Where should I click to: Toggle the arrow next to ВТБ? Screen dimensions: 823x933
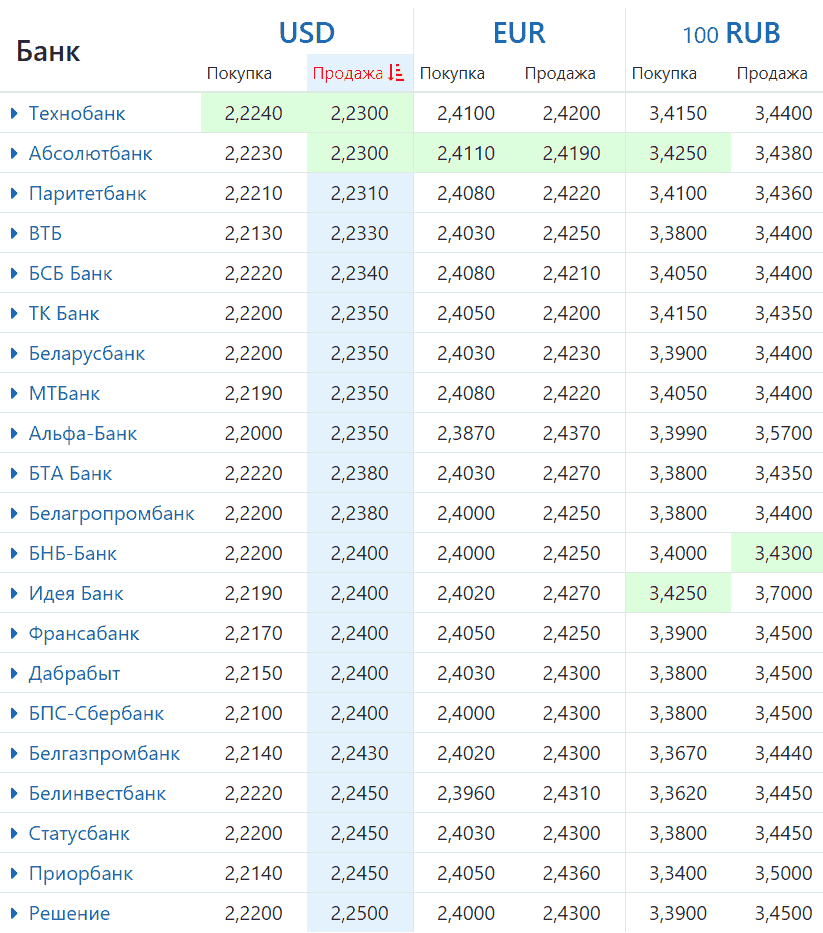click(14, 233)
